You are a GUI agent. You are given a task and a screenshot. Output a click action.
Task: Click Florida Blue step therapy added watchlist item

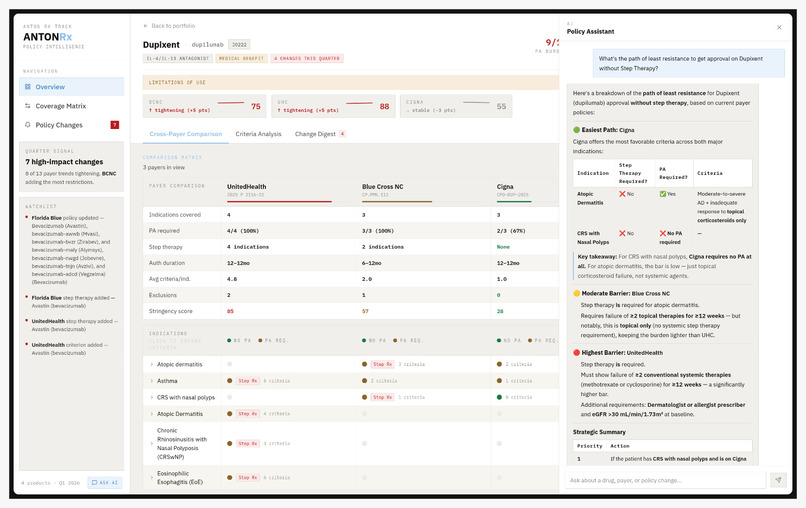pos(70,302)
